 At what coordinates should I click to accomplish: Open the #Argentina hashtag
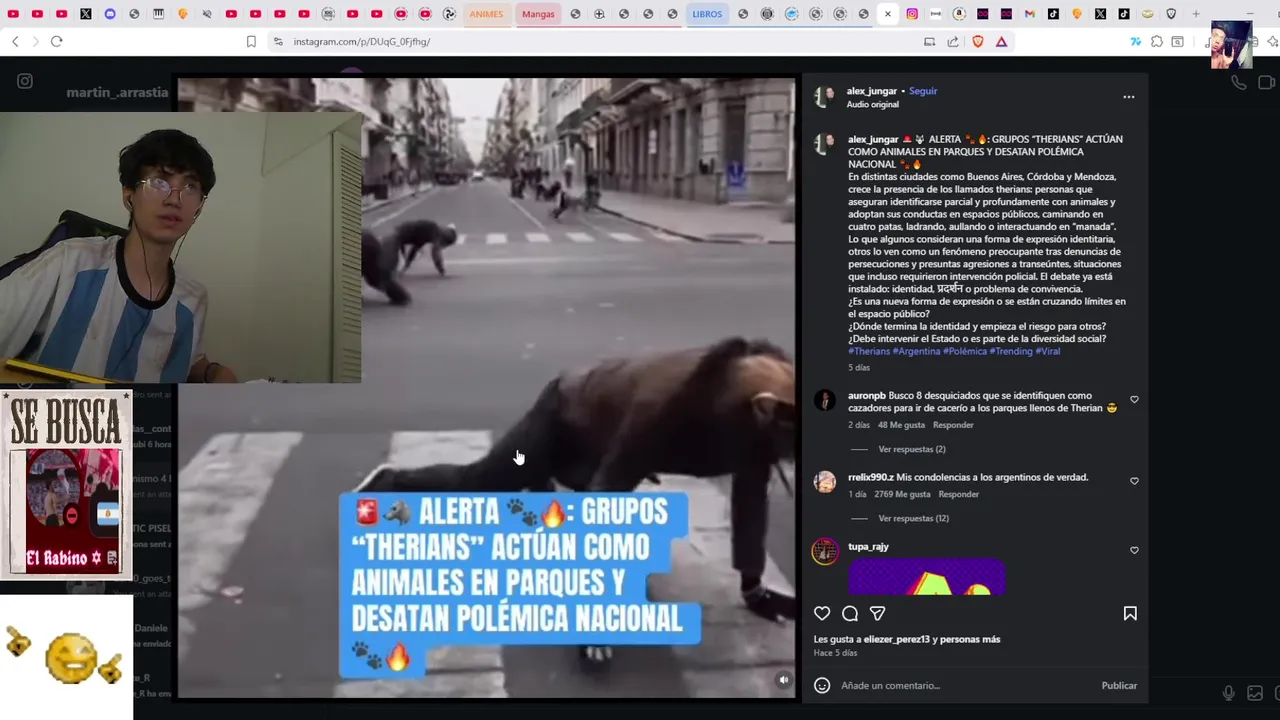click(916, 351)
